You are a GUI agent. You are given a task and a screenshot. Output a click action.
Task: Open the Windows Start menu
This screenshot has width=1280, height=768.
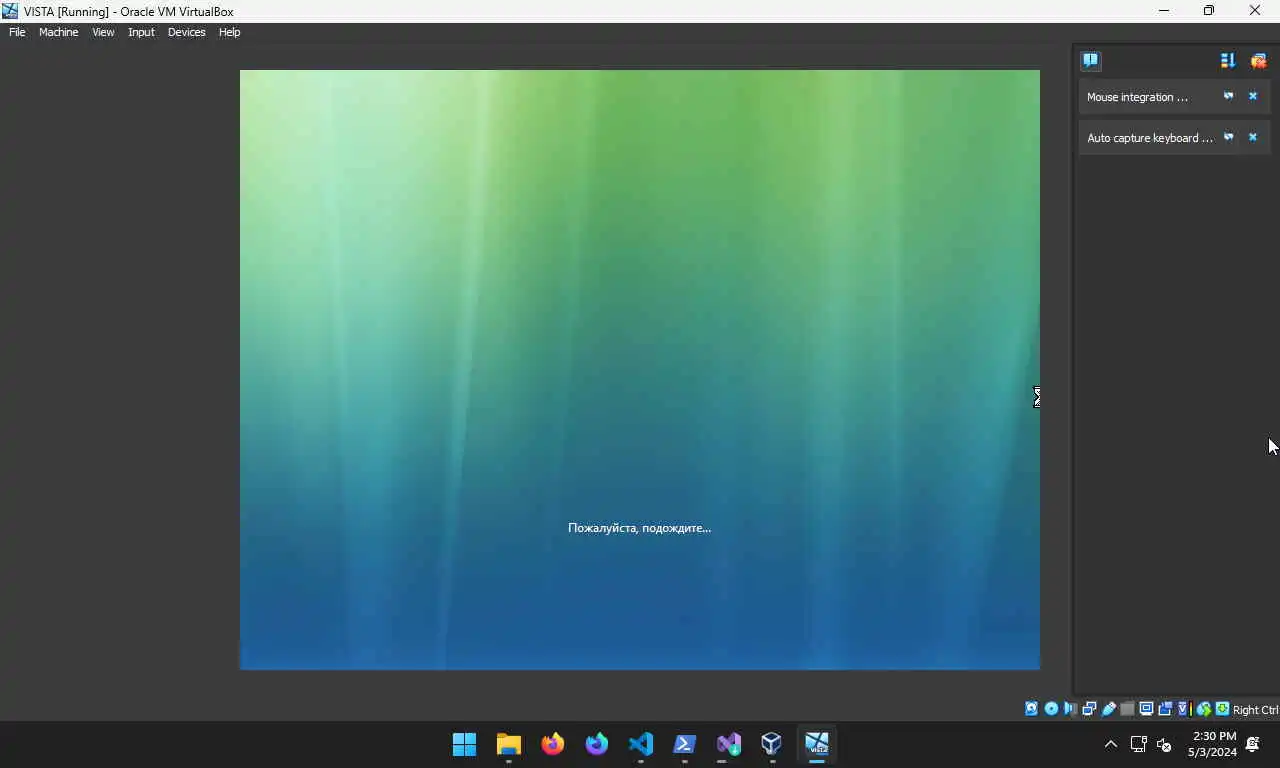[x=465, y=744]
